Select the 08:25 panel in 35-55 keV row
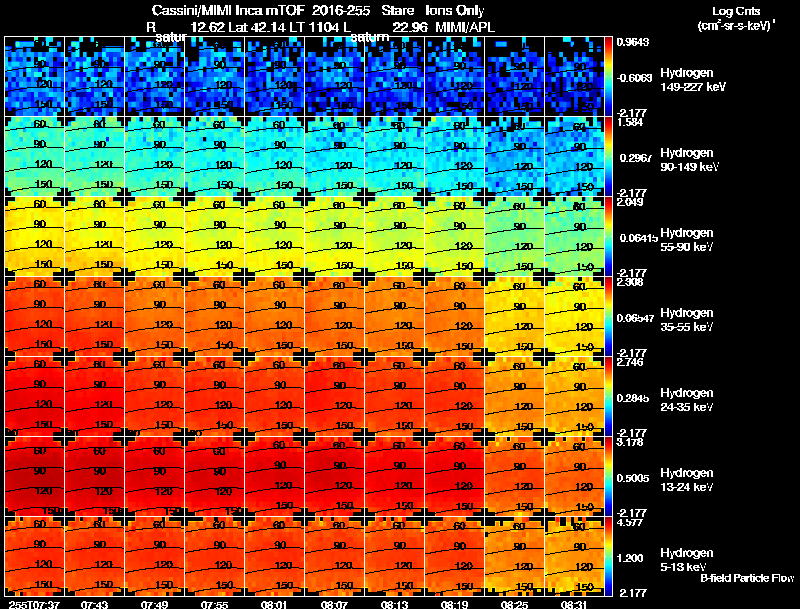 pos(515,316)
